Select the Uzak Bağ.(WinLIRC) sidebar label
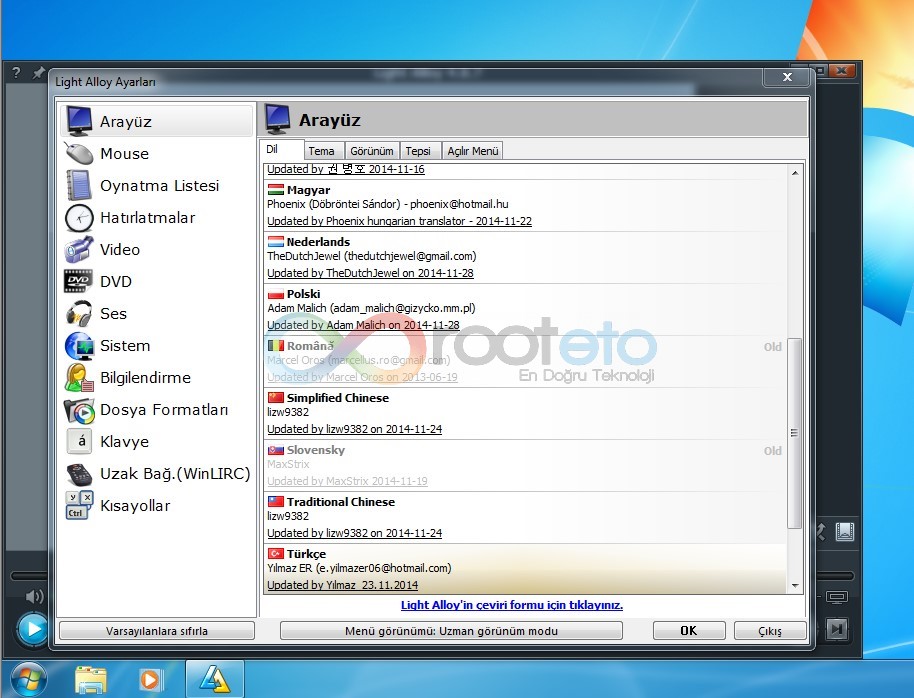Viewport: 914px width, 698px height. (175, 473)
